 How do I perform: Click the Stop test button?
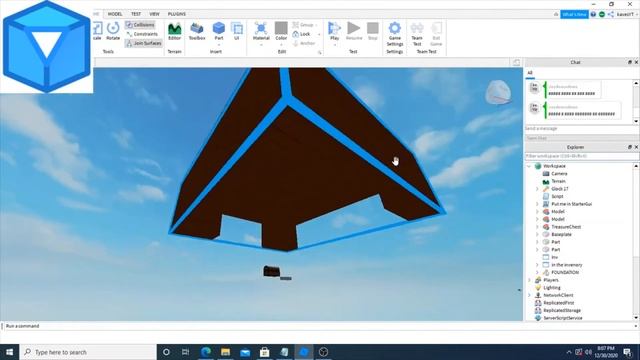pos(373,31)
